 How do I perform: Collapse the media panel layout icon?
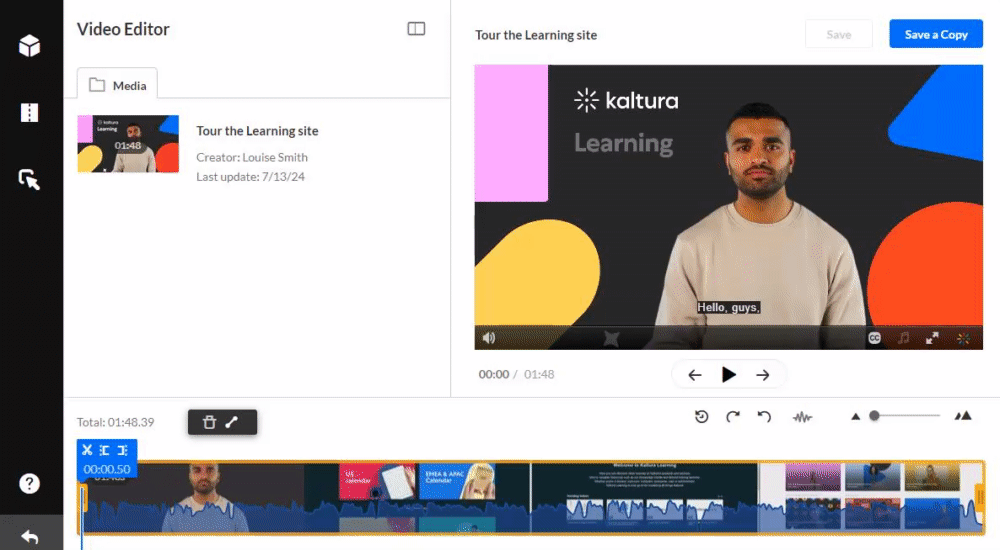(416, 29)
